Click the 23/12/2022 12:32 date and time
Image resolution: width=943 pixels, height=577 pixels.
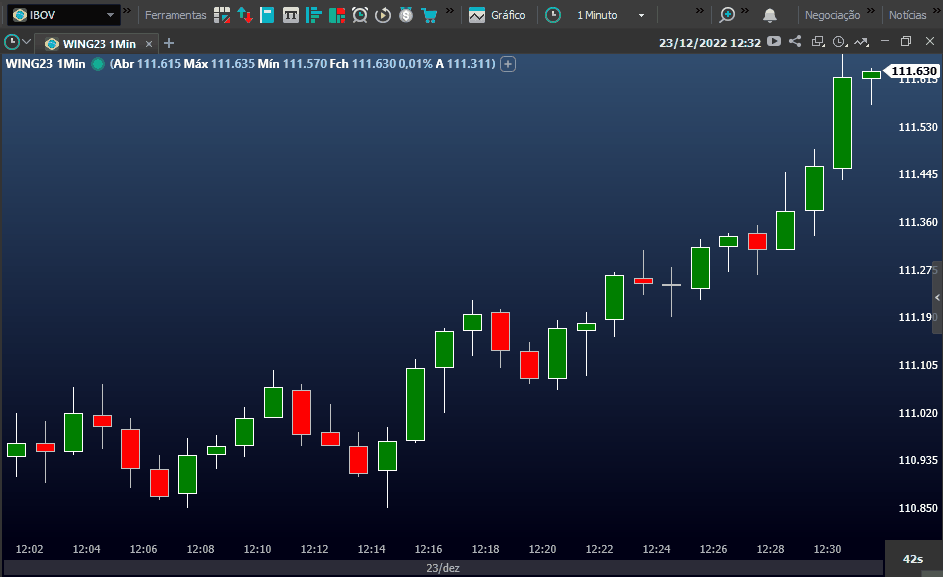(710, 43)
